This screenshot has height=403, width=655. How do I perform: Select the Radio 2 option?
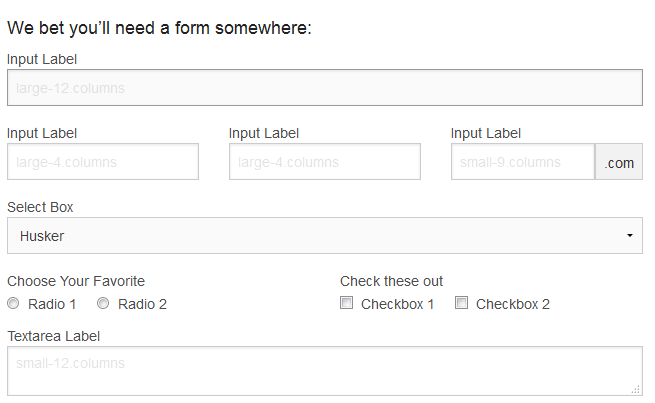pyautogui.click(x=103, y=304)
